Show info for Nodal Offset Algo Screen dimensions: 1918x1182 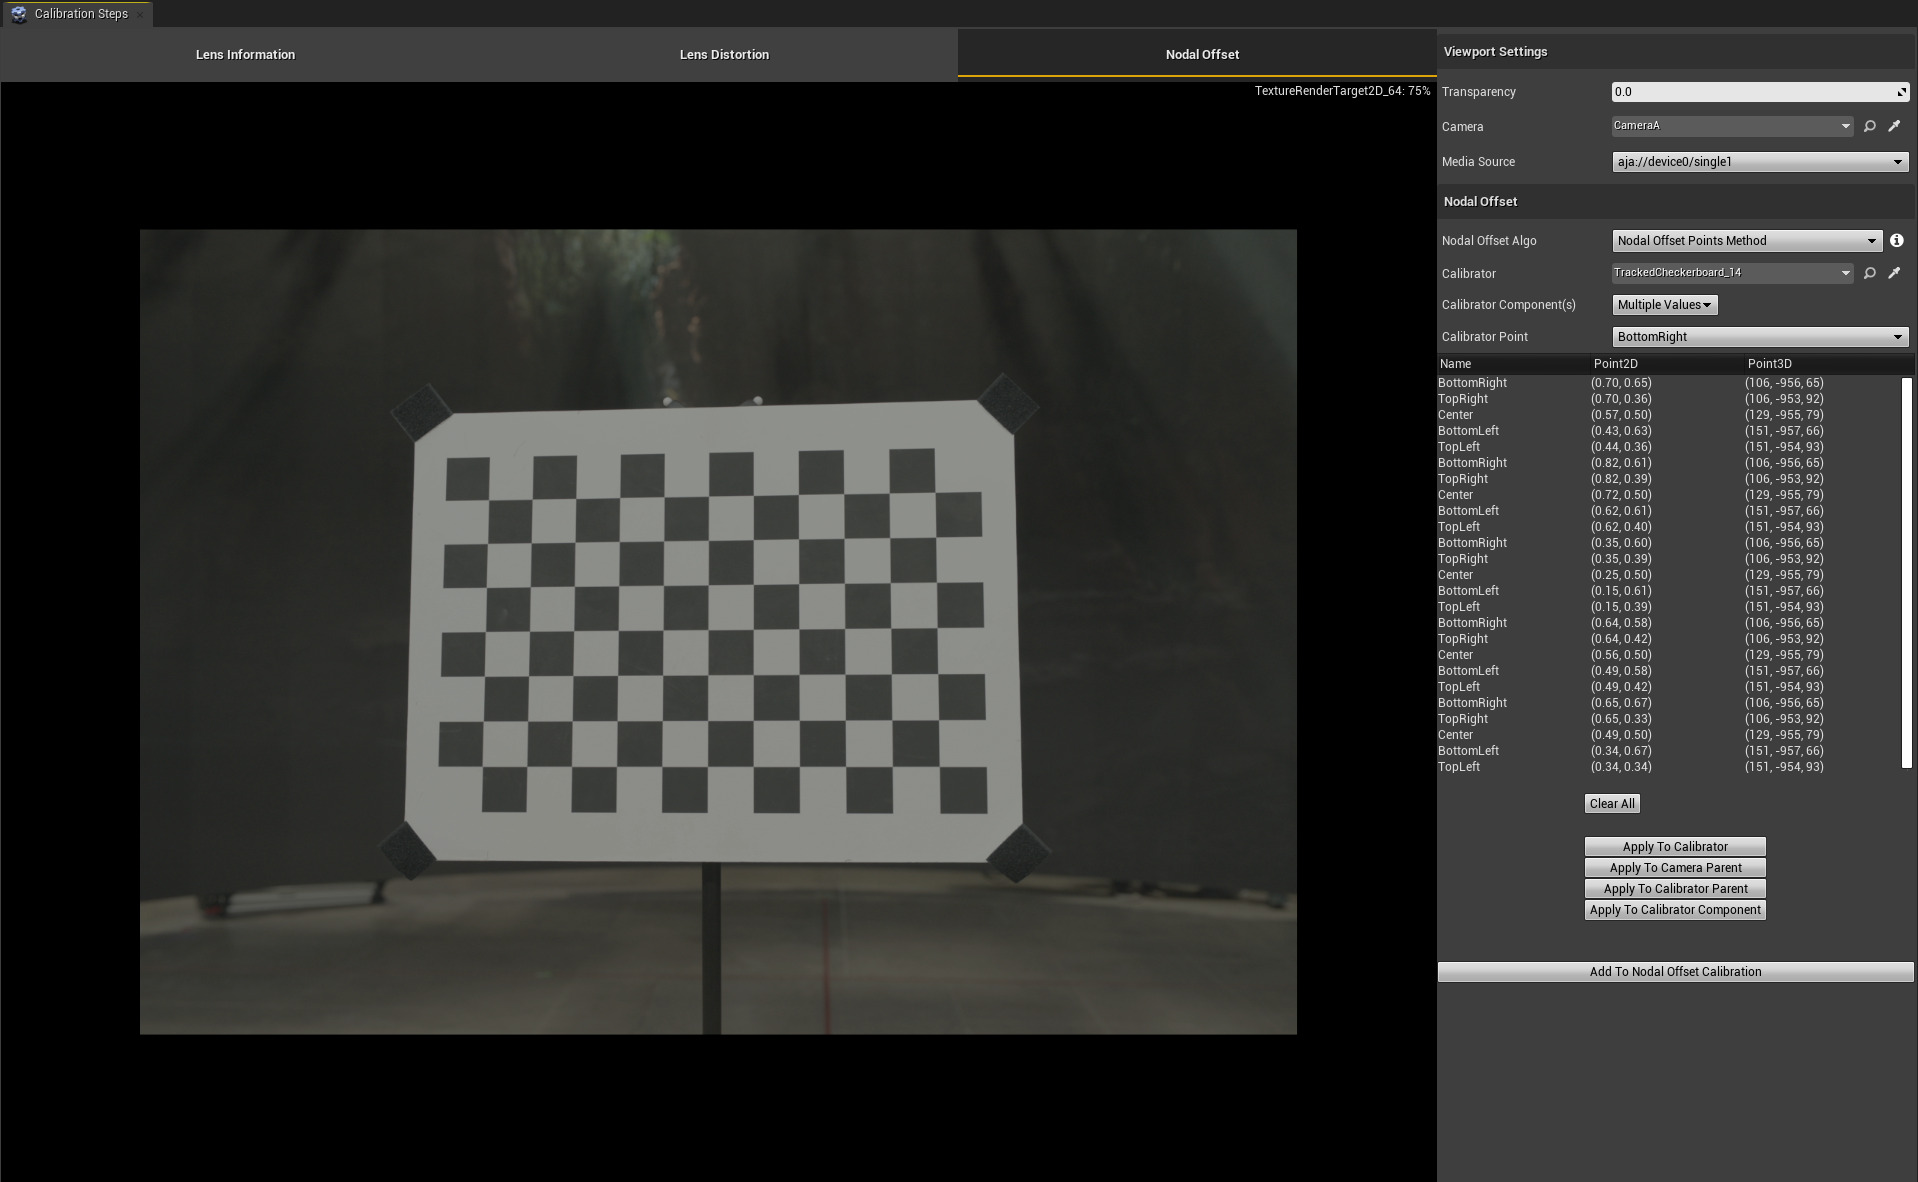[x=1896, y=241]
